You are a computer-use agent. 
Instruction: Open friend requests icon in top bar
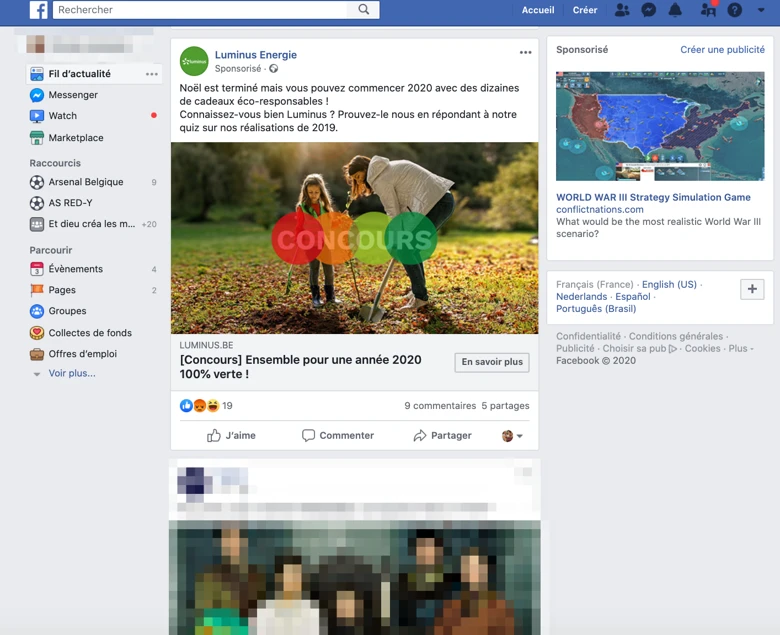point(622,10)
